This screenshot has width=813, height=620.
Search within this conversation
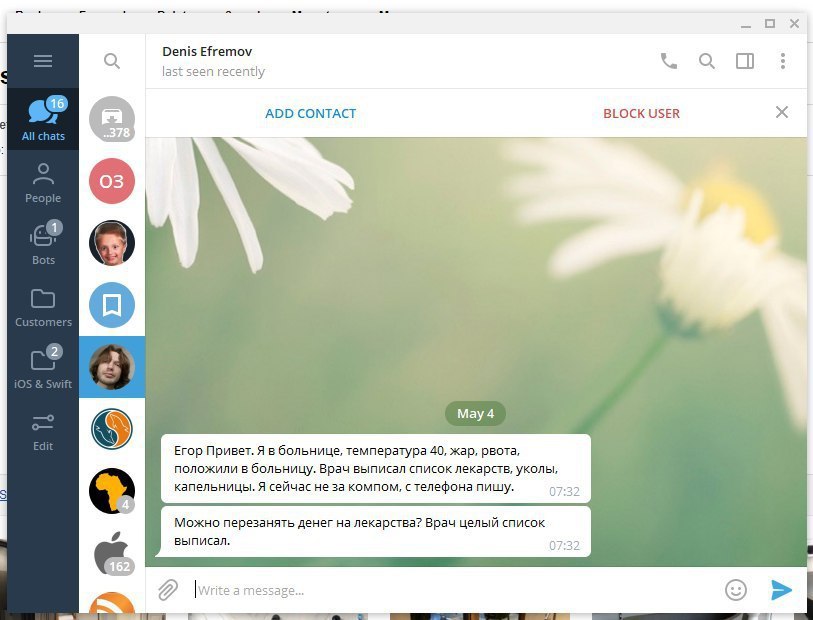(x=707, y=61)
